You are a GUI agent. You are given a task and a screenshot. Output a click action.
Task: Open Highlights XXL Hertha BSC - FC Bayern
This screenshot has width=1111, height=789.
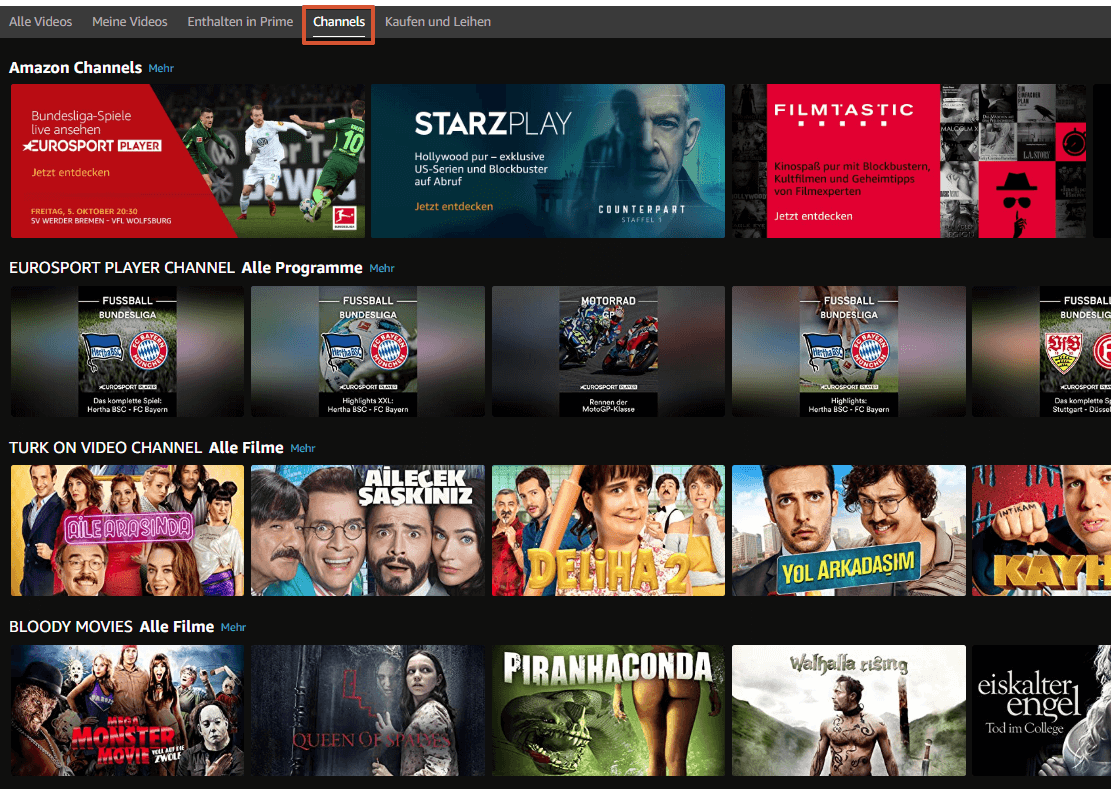coord(368,351)
